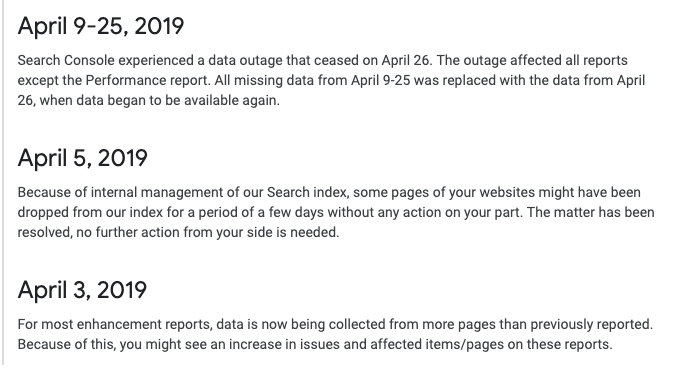Image resolution: width=693 pixels, height=380 pixels.
Task: Click the paragraph about Search index management
Action: coord(336,212)
